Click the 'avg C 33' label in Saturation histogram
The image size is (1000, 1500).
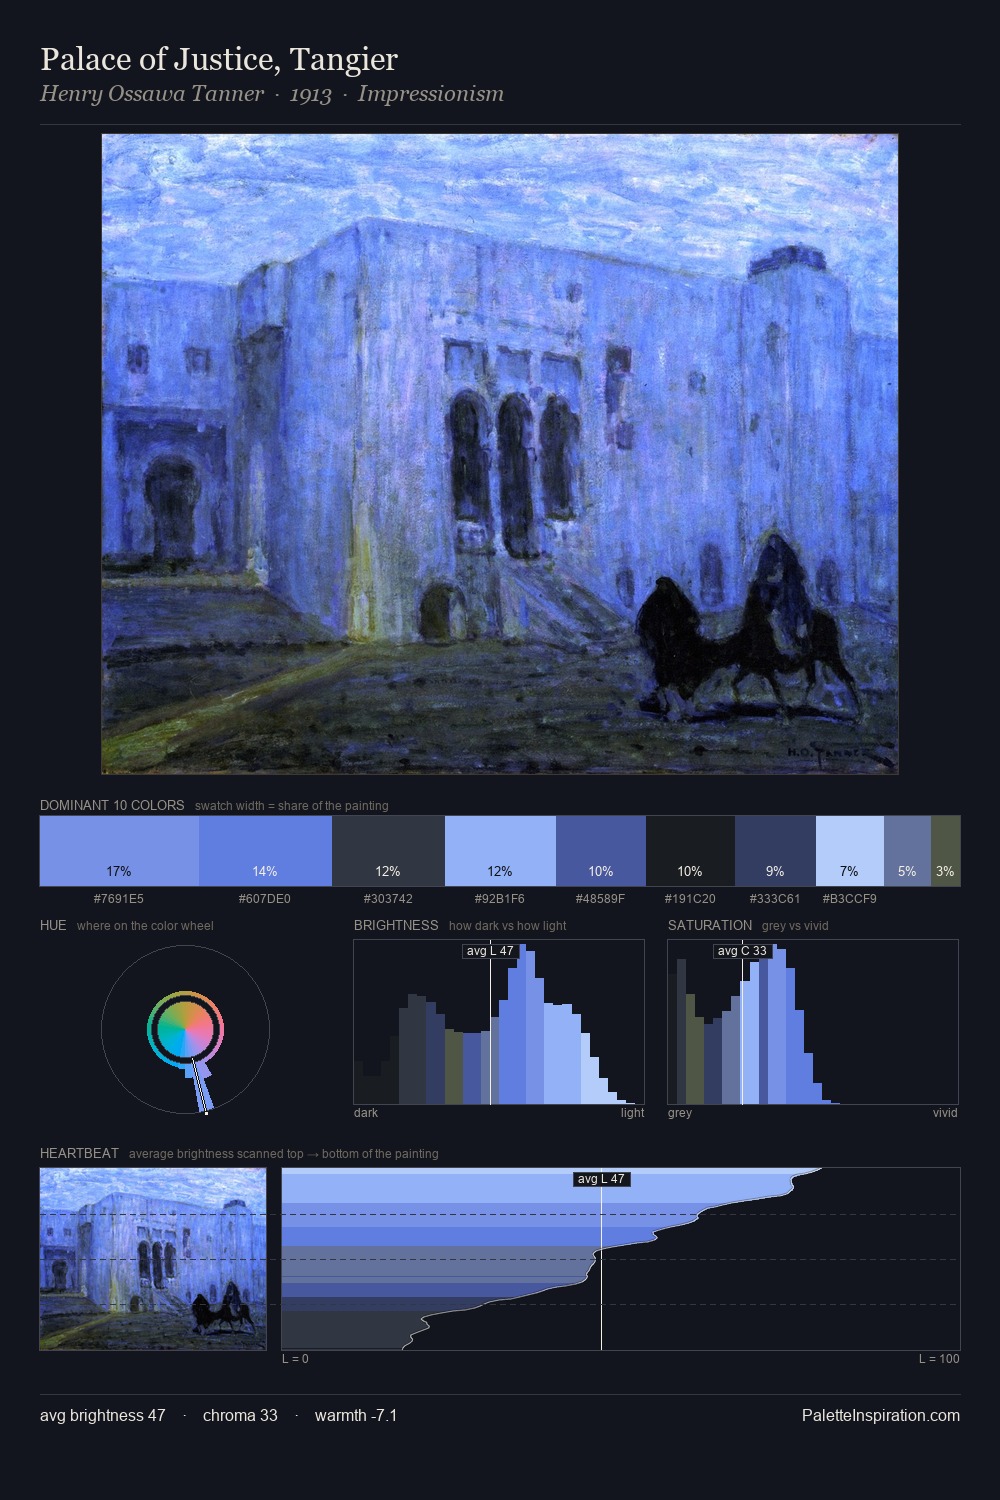[742, 951]
